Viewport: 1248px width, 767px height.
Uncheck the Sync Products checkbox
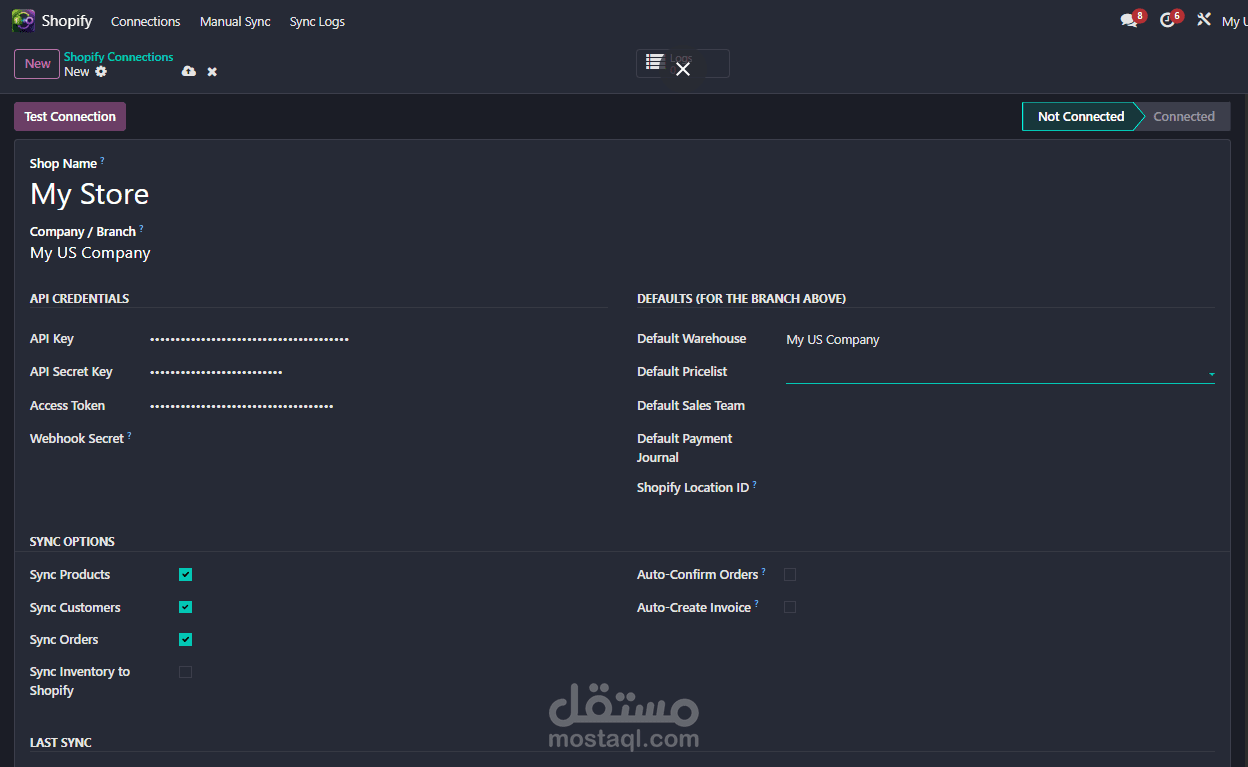tap(185, 575)
